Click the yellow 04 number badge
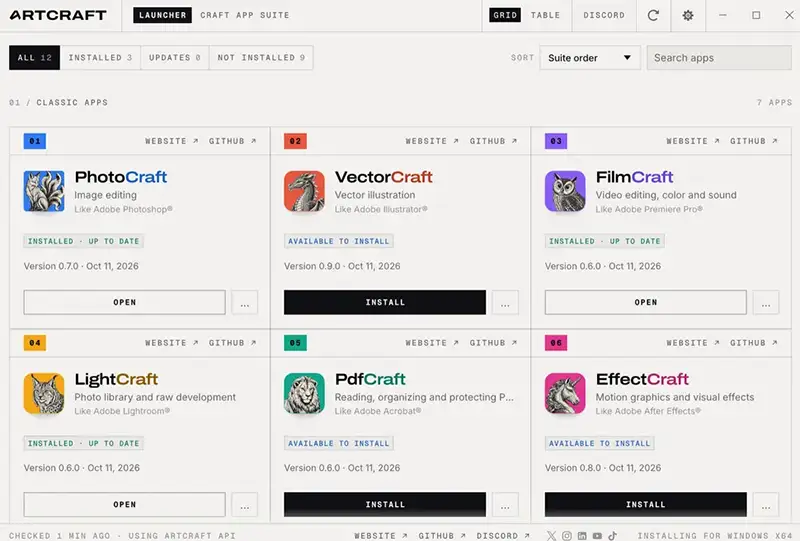Image resolution: width=800 pixels, height=541 pixels. pyautogui.click(x=35, y=342)
